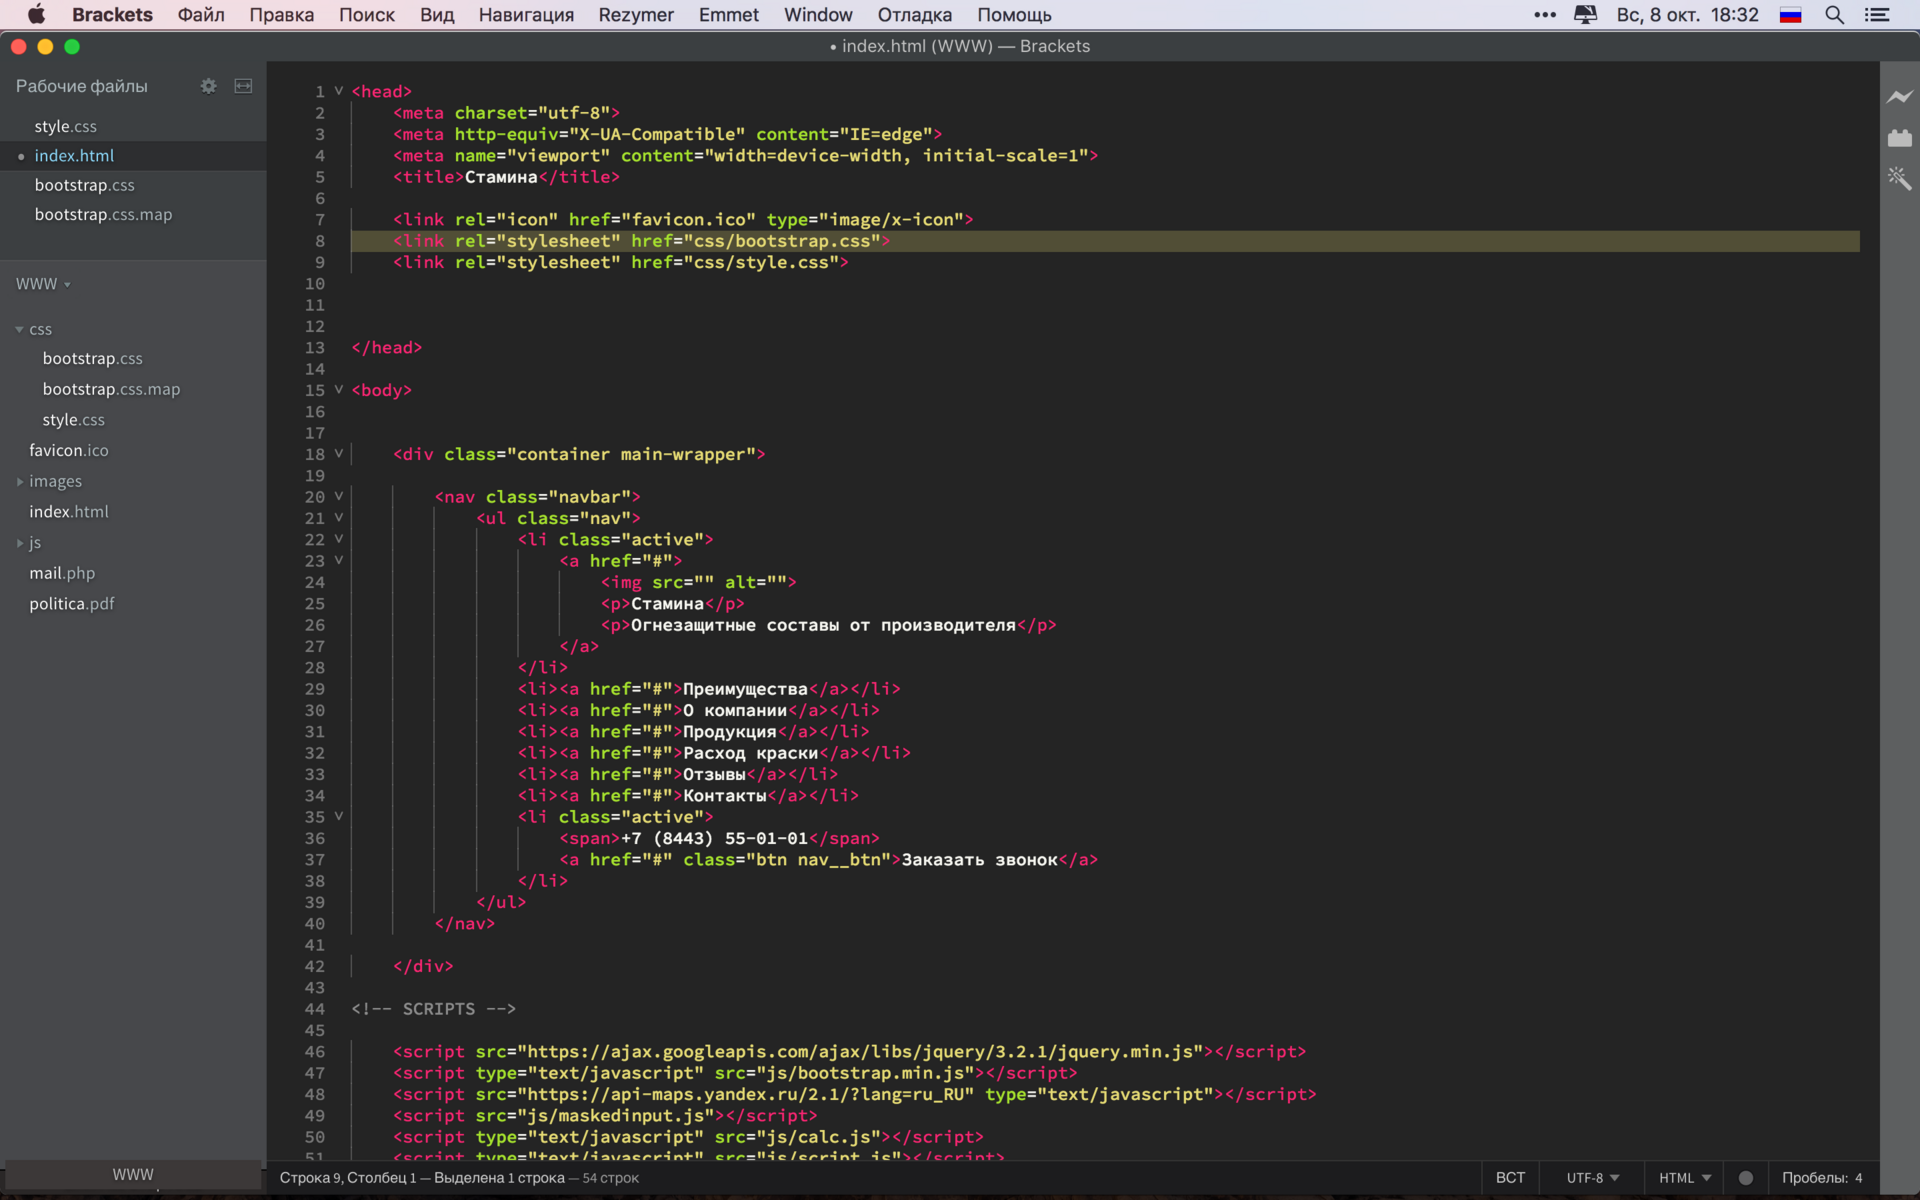
Task: Open the Отладка menu
Action: point(915,15)
